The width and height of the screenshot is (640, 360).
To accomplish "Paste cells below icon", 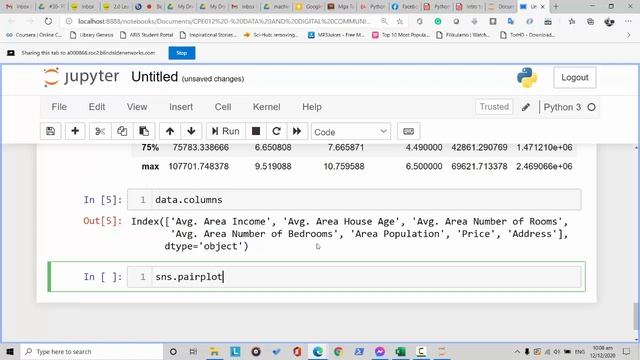I will 144,131.
